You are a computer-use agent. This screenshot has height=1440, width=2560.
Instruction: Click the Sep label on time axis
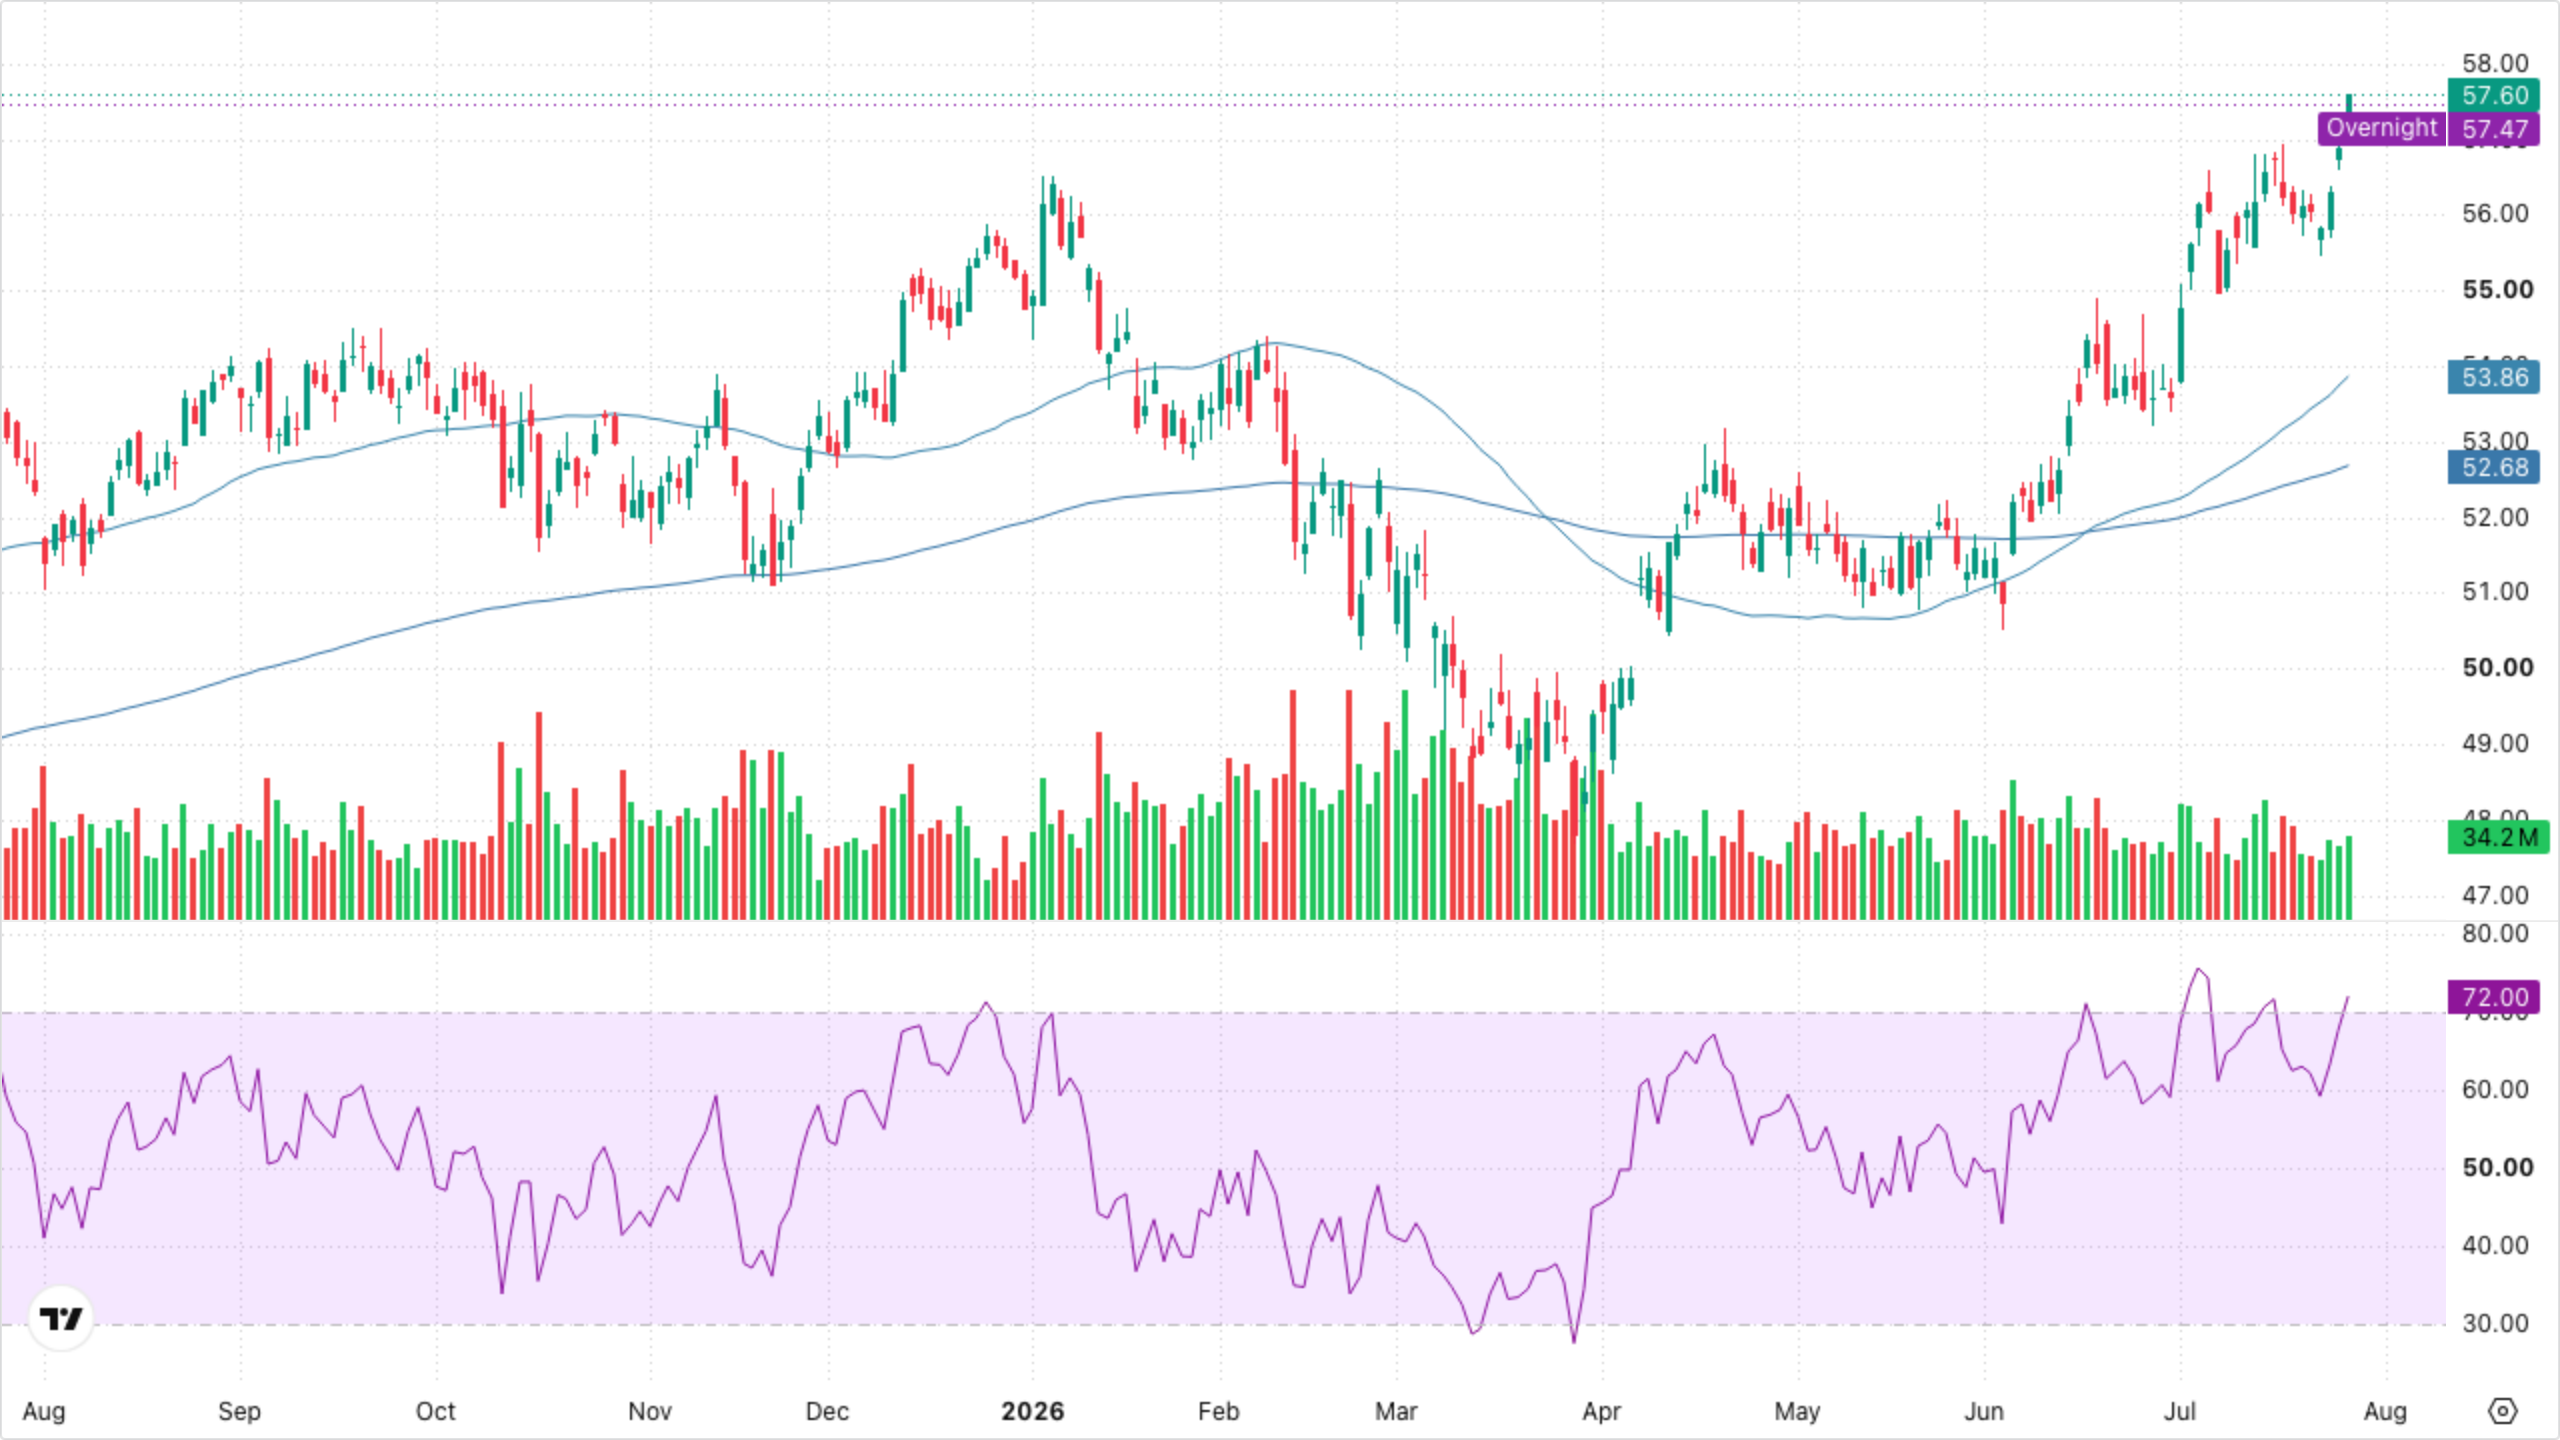pos(239,1411)
